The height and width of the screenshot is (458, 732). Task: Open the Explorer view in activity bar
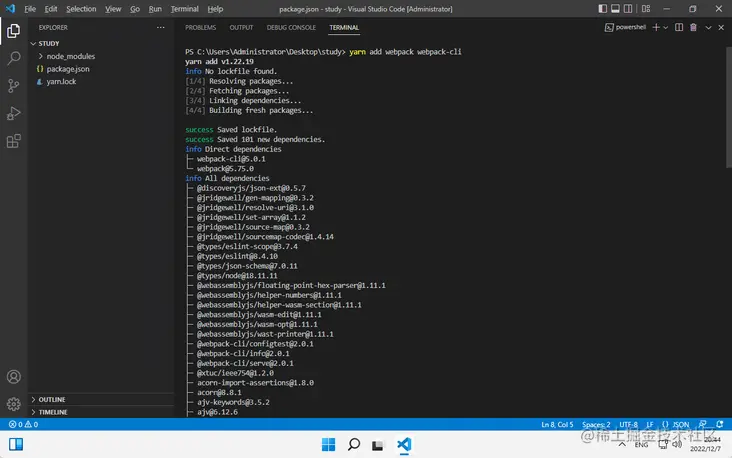click(14, 31)
